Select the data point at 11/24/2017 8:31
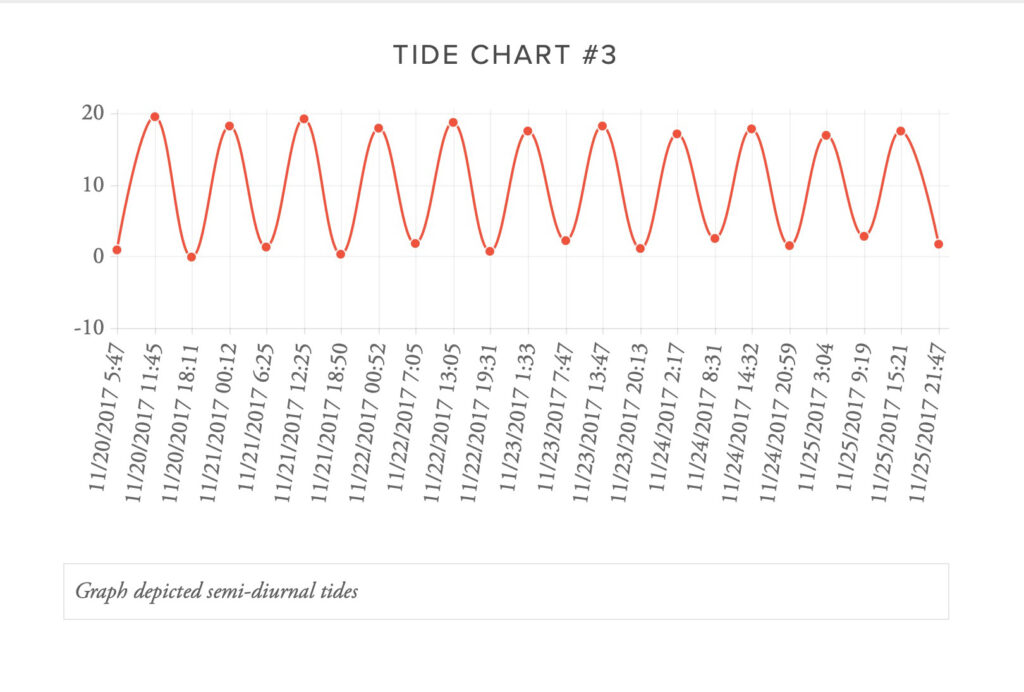The height and width of the screenshot is (692, 1024). 715,238
